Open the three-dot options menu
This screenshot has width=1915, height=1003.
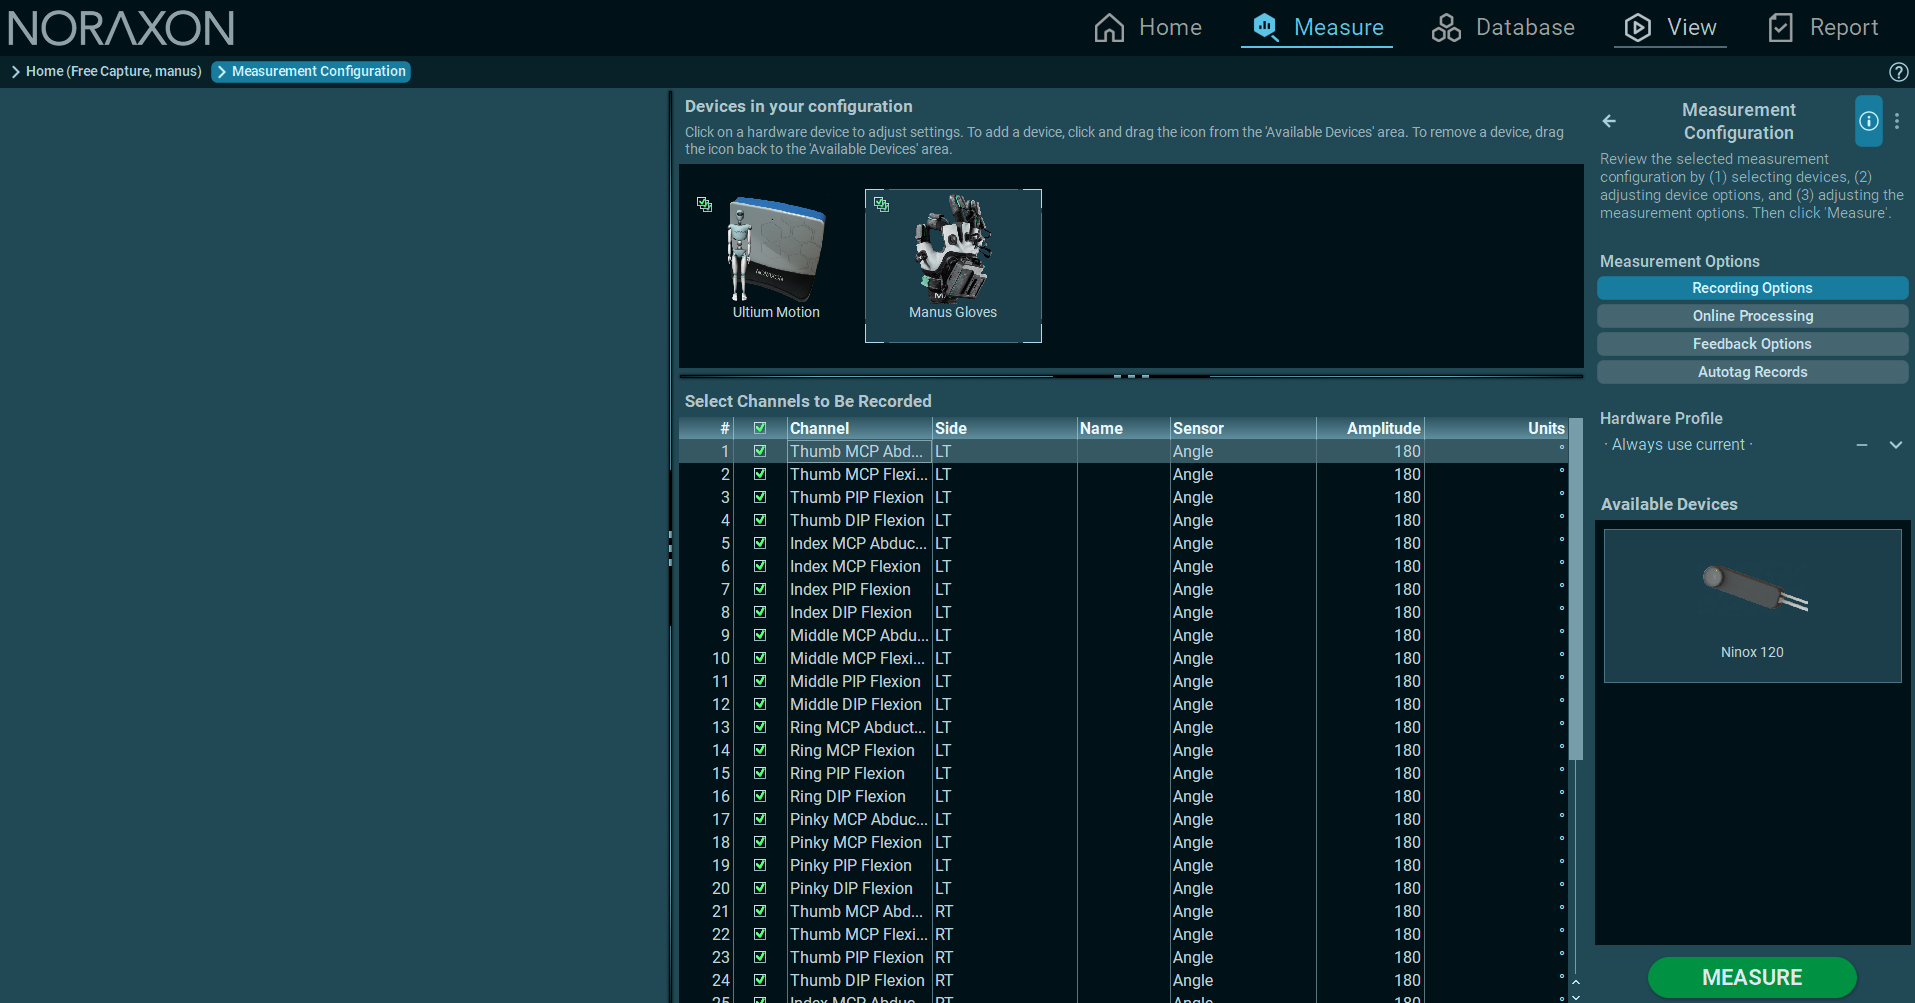click(x=1897, y=121)
